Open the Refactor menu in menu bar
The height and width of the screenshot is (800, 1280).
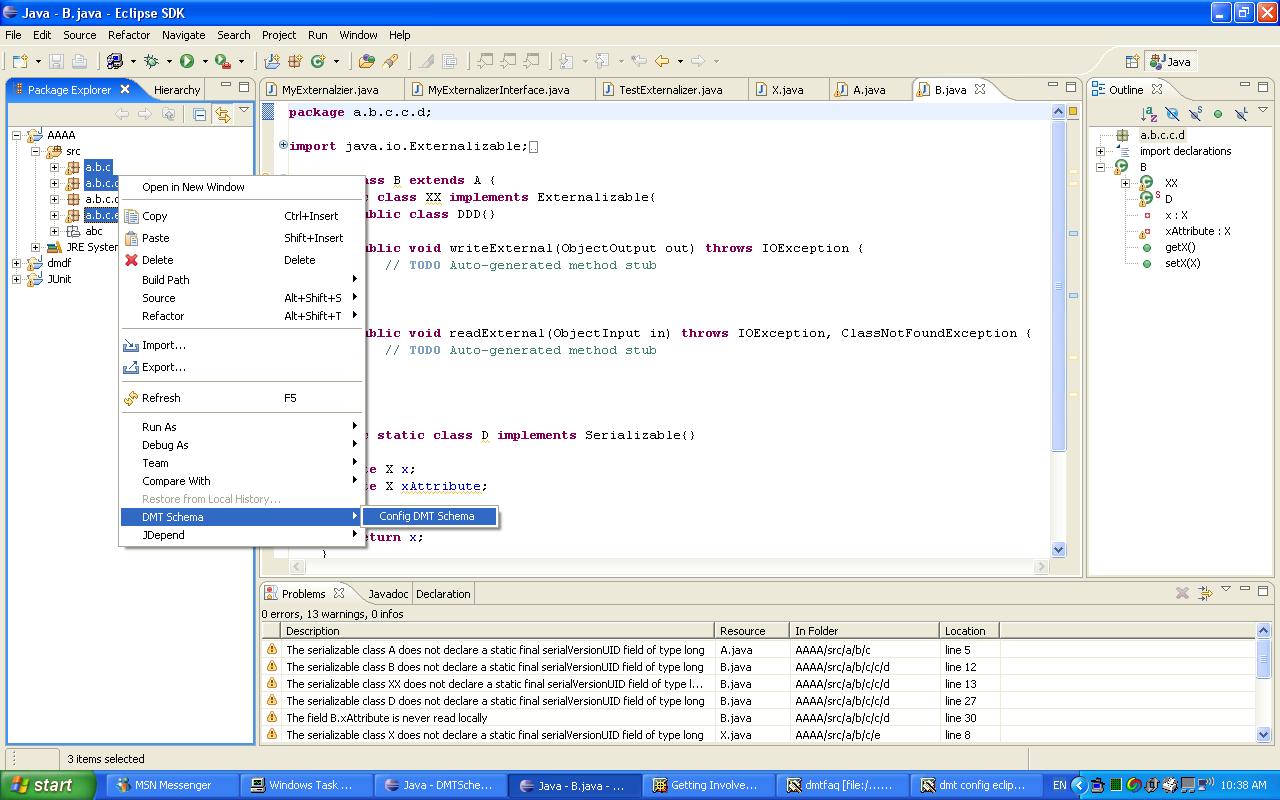coord(129,35)
